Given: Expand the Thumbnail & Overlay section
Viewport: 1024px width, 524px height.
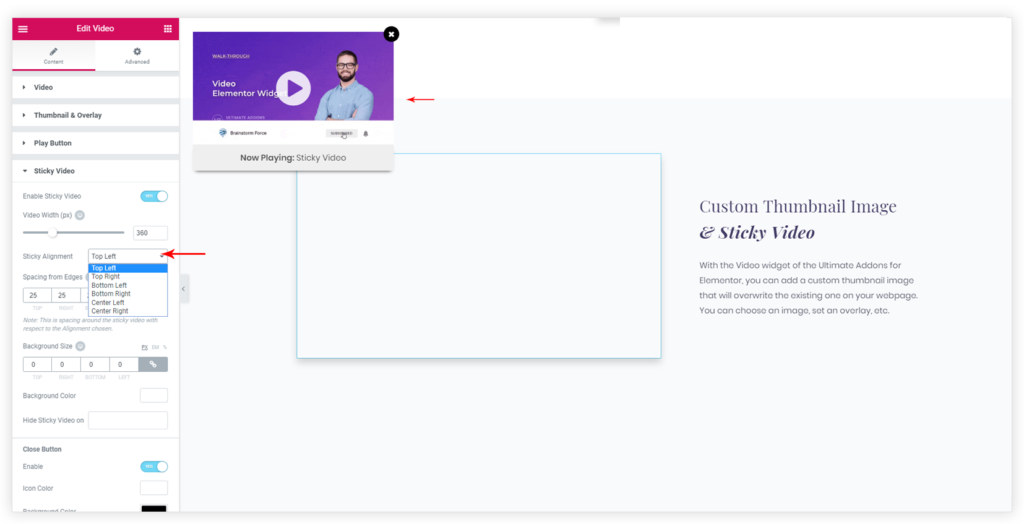Looking at the screenshot, I should (x=67, y=115).
